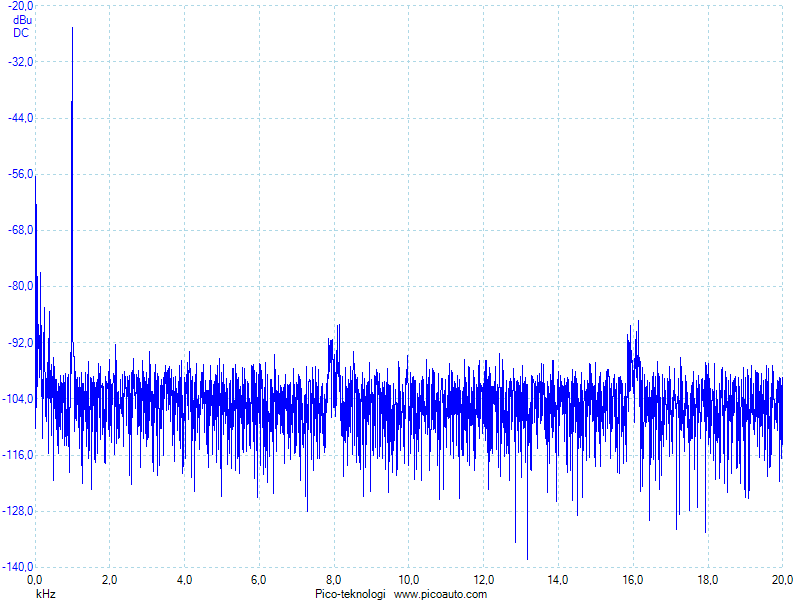Click the 6,0 frequency axis label
Screen dimensions: 800x600
259,580
